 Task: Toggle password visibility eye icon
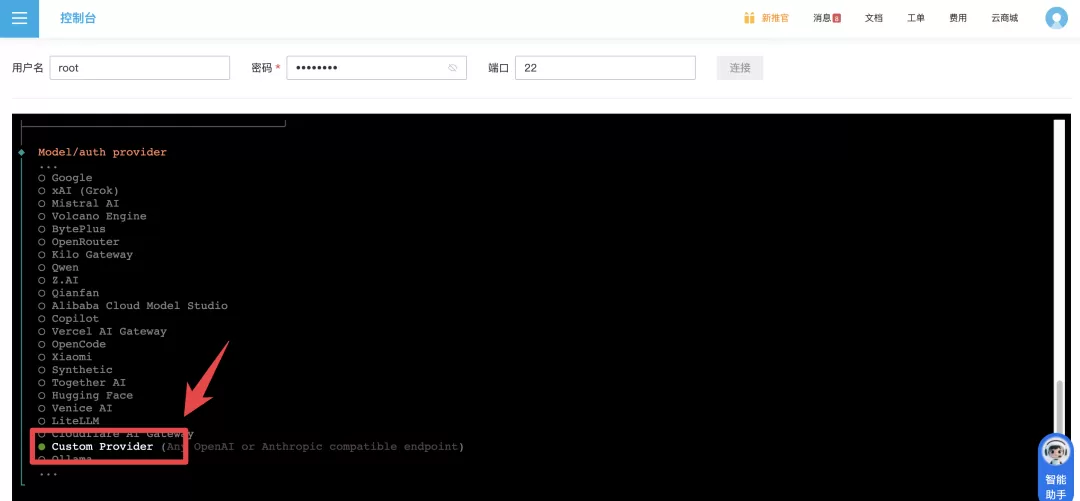(453, 68)
